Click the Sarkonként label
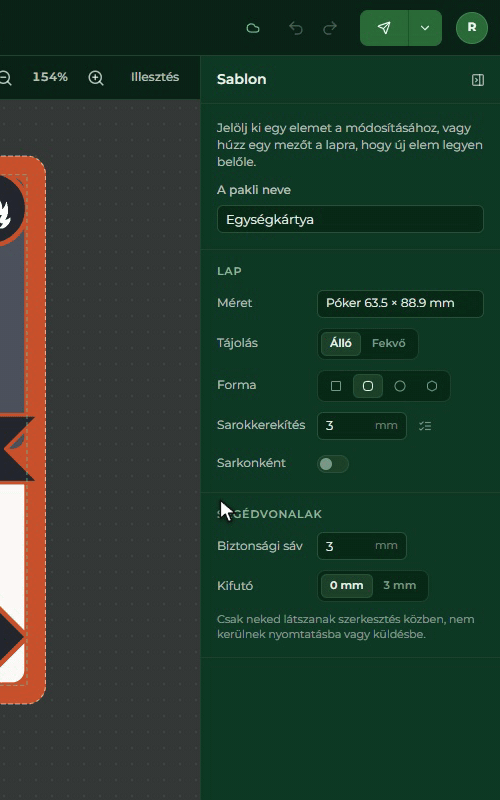 [251, 463]
